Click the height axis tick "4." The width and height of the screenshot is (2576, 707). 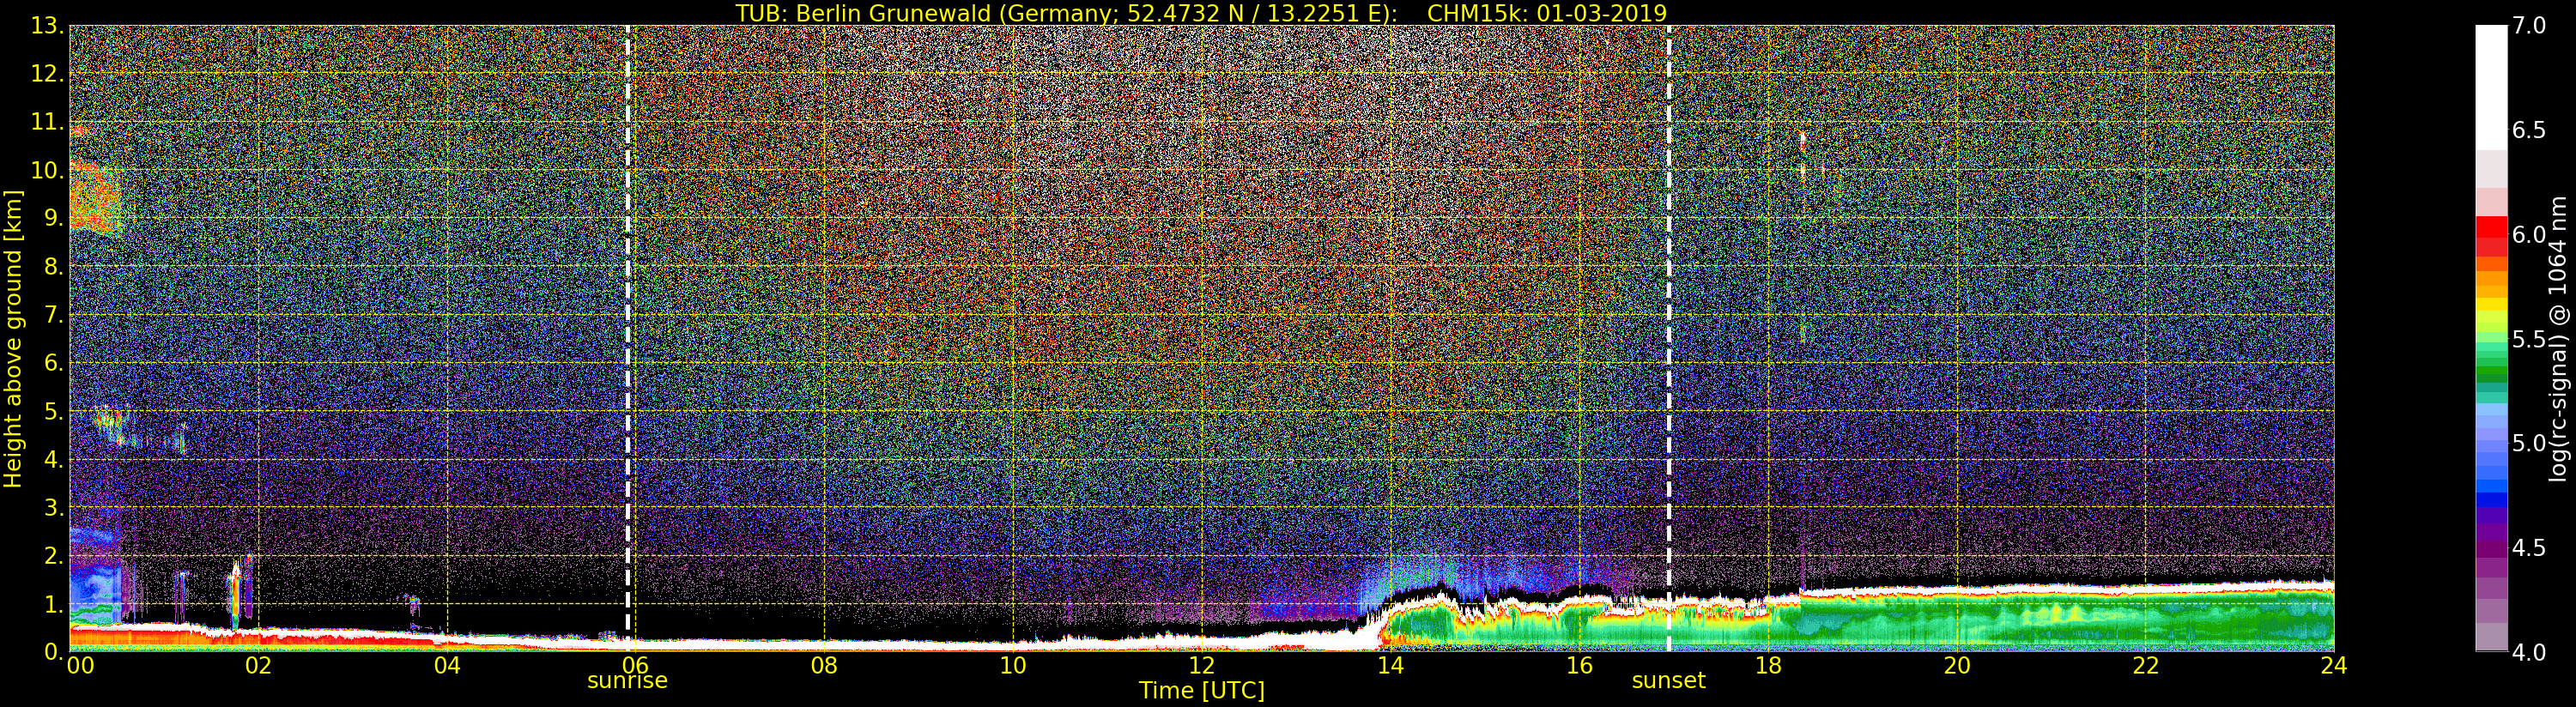pyautogui.click(x=54, y=459)
